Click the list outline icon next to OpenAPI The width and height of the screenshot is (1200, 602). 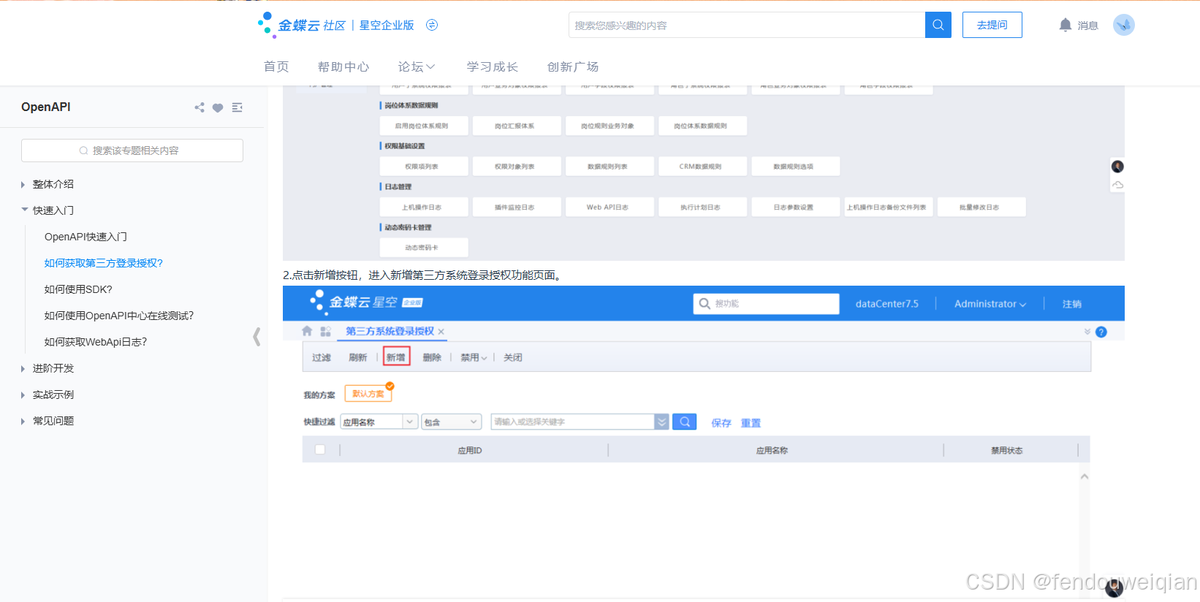click(237, 108)
